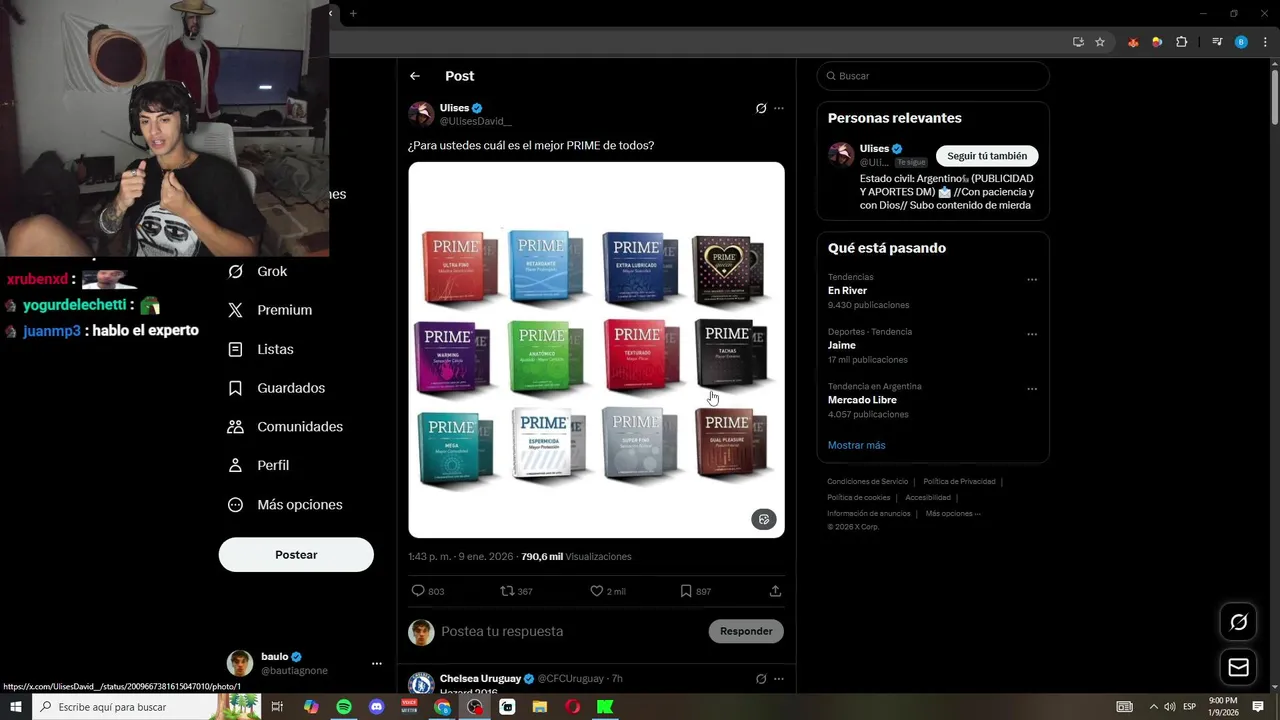The width and height of the screenshot is (1280, 720).
Task: Expand Más opciones in the sidebar
Action: click(x=285, y=504)
